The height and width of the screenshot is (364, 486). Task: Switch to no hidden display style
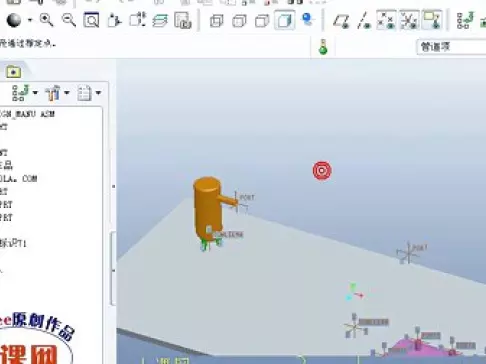pos(262,21)
